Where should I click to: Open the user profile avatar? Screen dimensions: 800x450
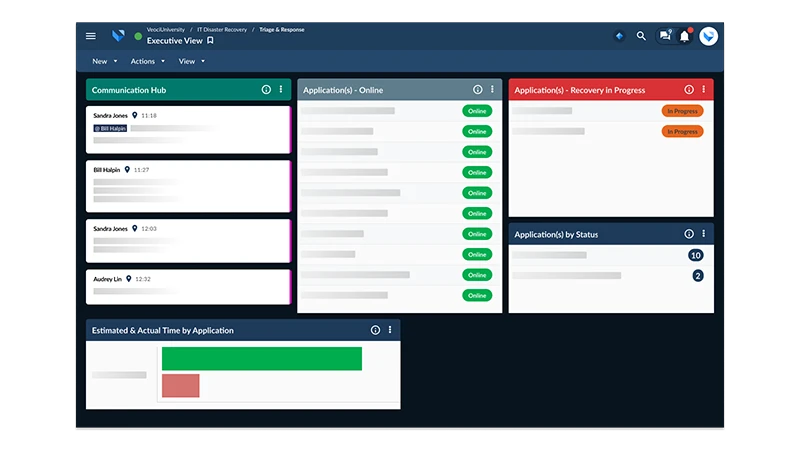708,36
